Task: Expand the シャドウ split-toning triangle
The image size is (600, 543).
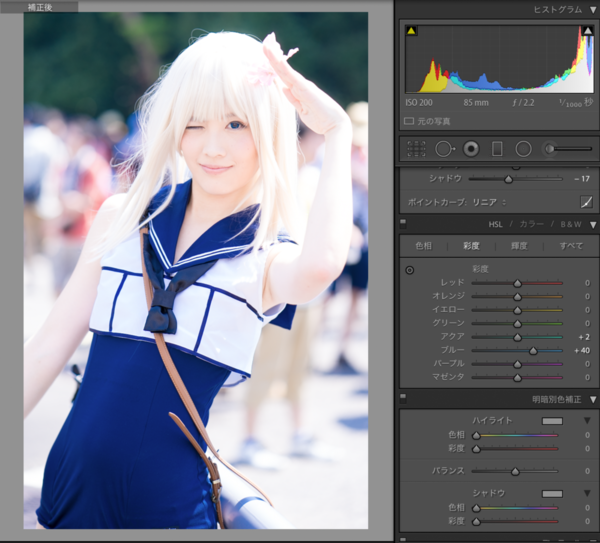Action: [x=587, y=493]
